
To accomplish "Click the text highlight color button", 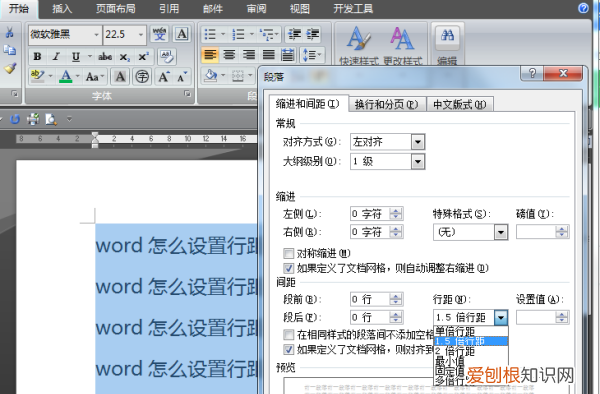I will (x=38, y=76).
